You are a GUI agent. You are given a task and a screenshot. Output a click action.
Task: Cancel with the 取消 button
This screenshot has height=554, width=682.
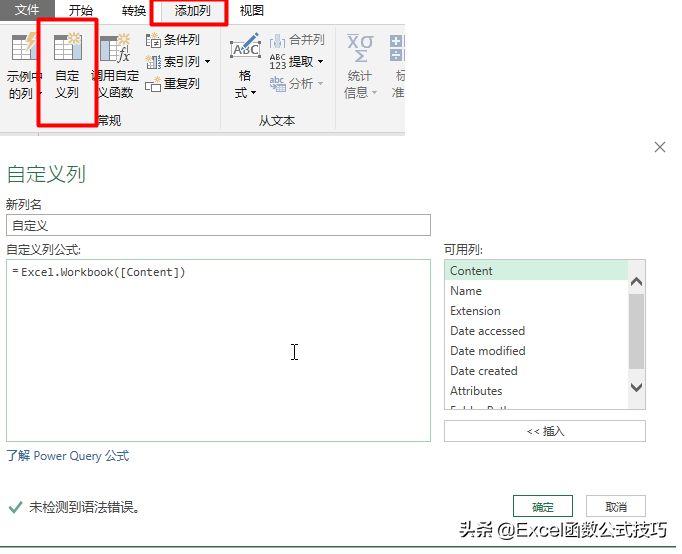pyautogui.click(x=615, y=507)
